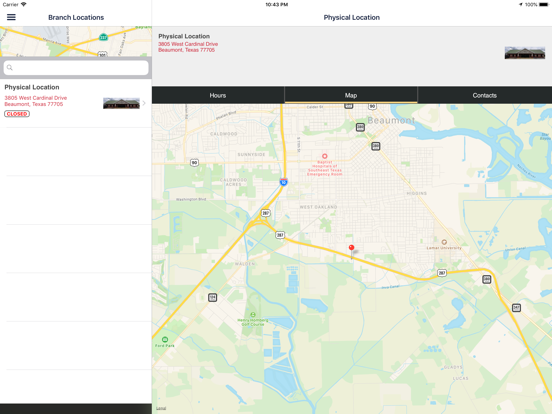Click the search field in branch list
This screenshot has width=552, height=414.
(x=76, y=68)
